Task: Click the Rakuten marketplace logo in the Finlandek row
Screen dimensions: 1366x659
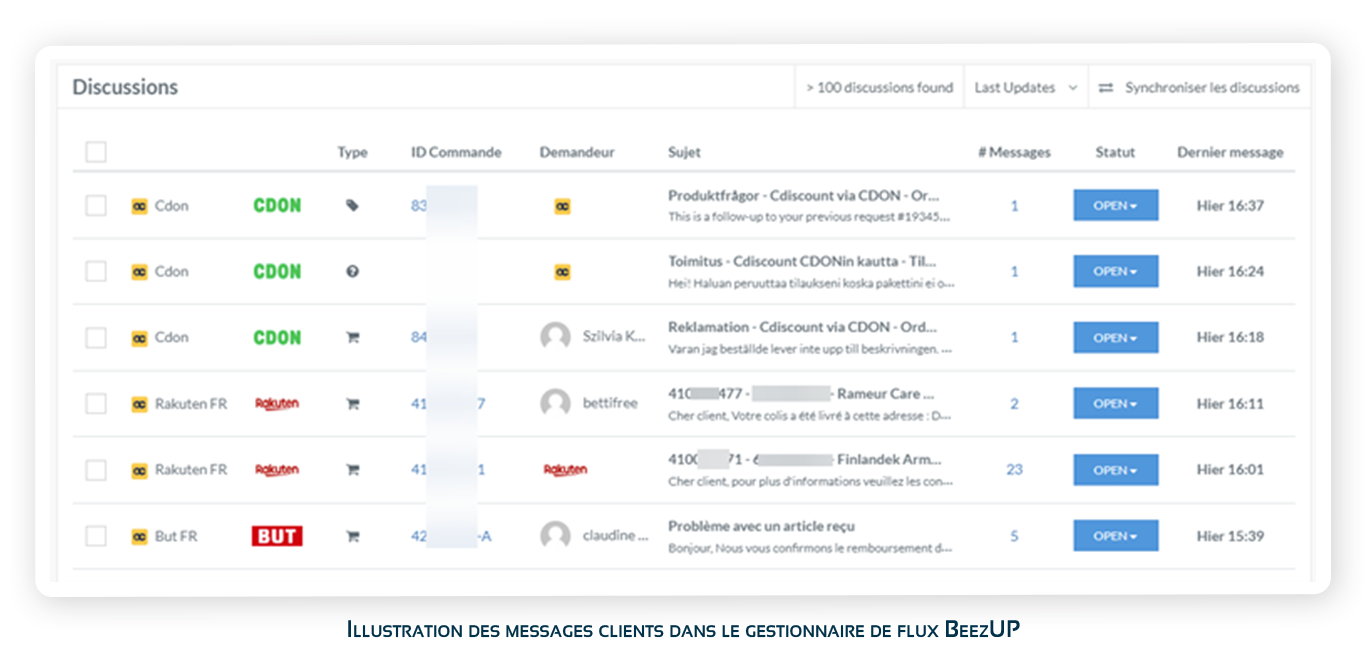Action: 277,470
